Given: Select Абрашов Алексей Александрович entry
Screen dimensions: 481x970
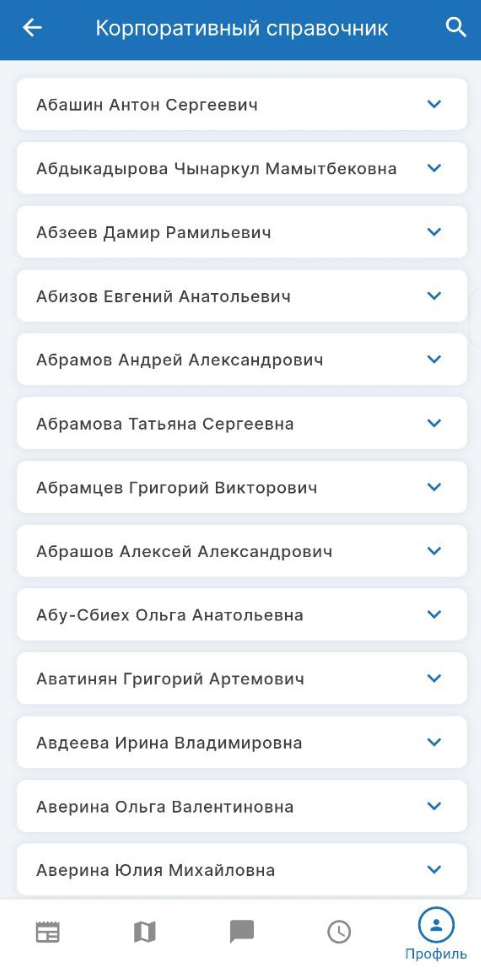Looking at the screenshot, I should pos(242,551).
